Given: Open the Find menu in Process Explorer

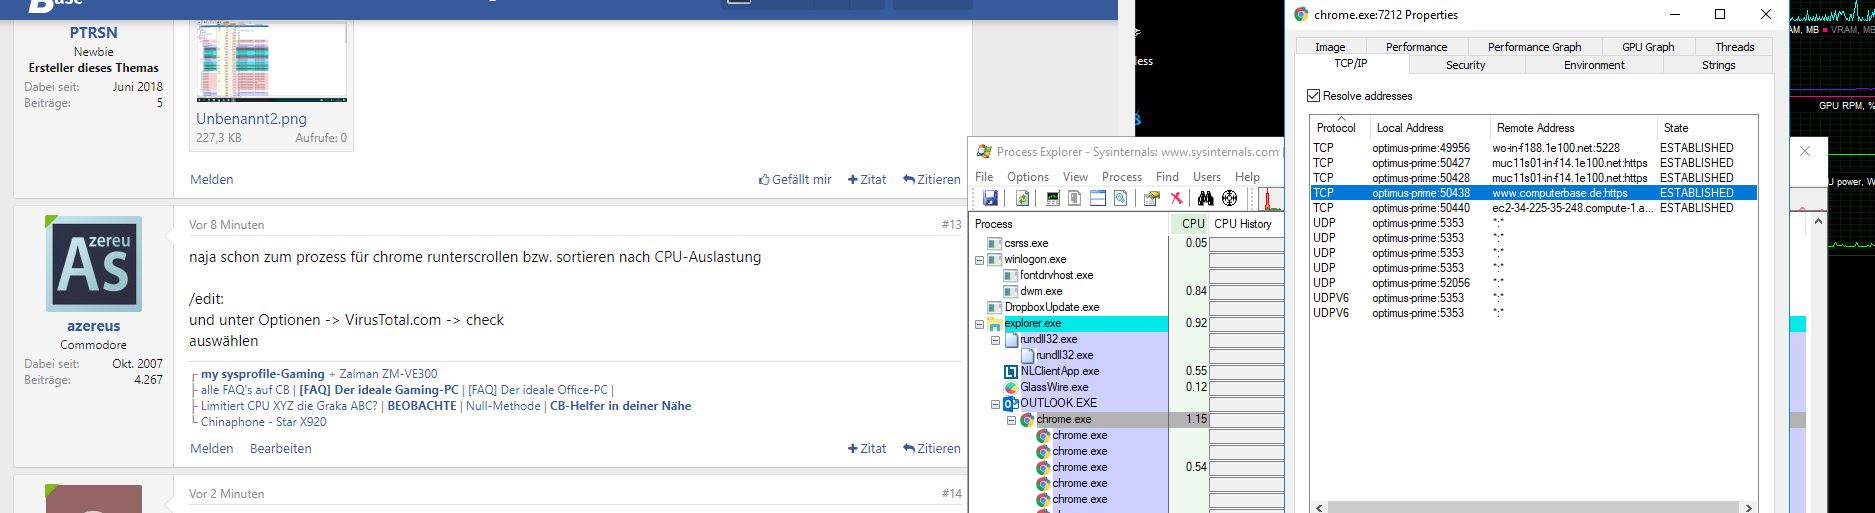Looking at the screenshot, I should coord(1167,176).
